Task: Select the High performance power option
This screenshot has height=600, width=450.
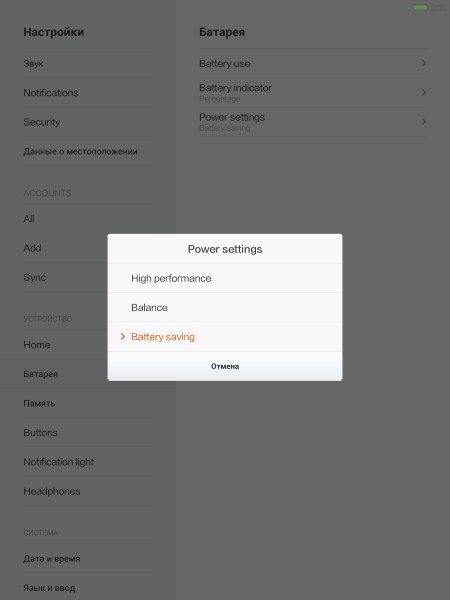Action: 225,278
